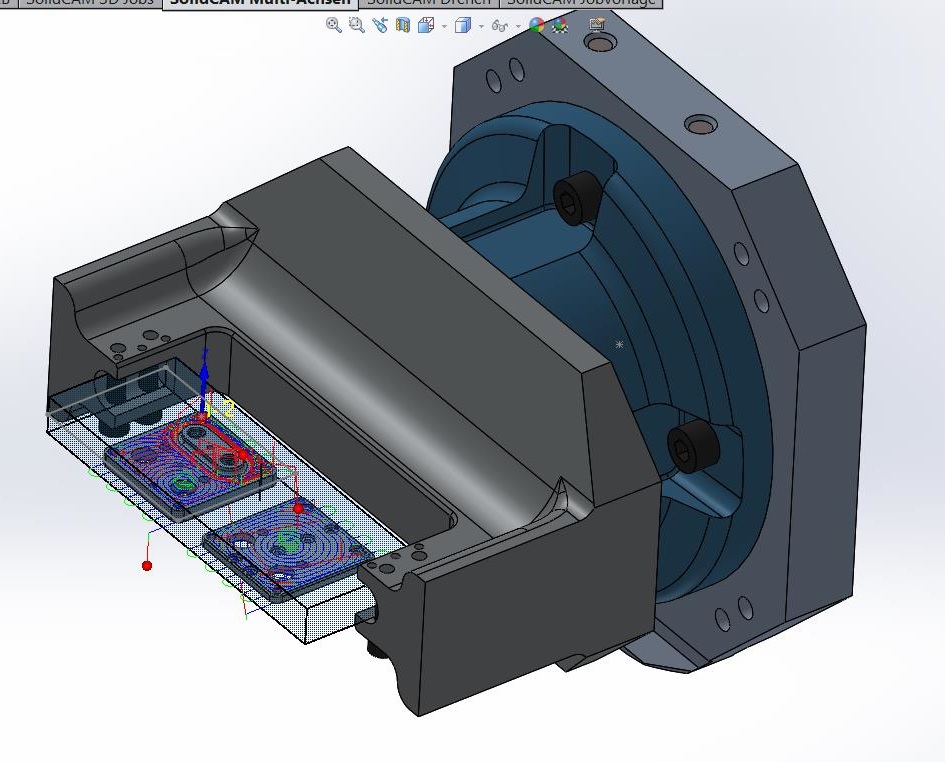The width and height of the screenshot is (945, 762).
Task: Expand the Hide/Show Items dropdown arrow
Action: 518,27
